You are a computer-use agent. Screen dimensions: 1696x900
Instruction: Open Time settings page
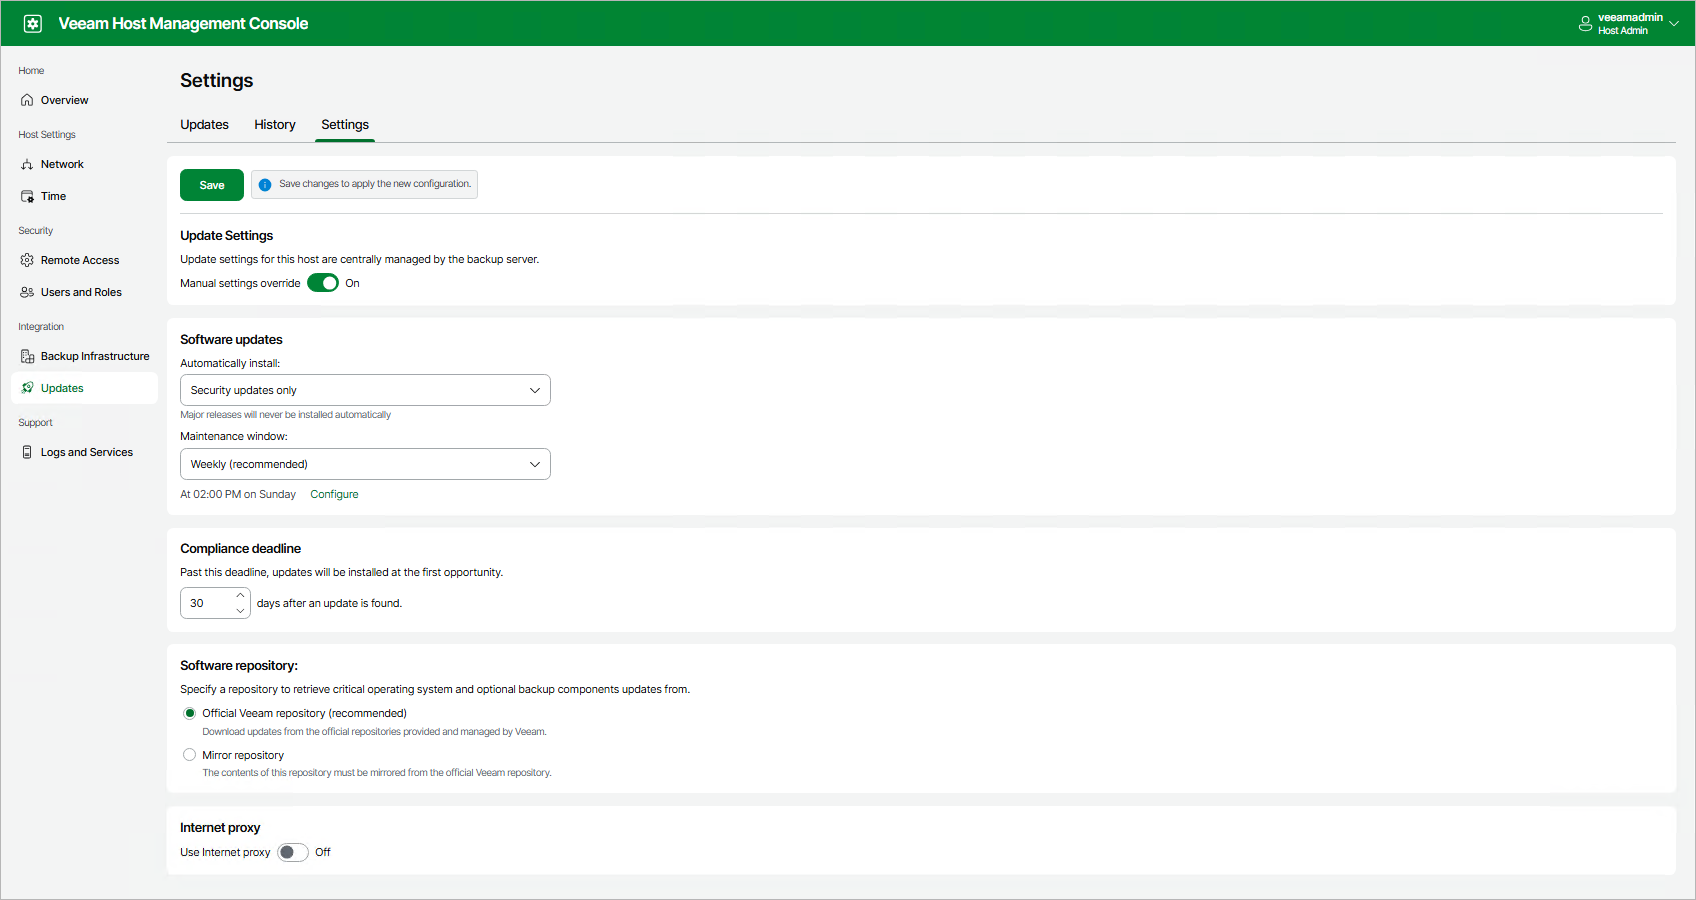point(84,196)
